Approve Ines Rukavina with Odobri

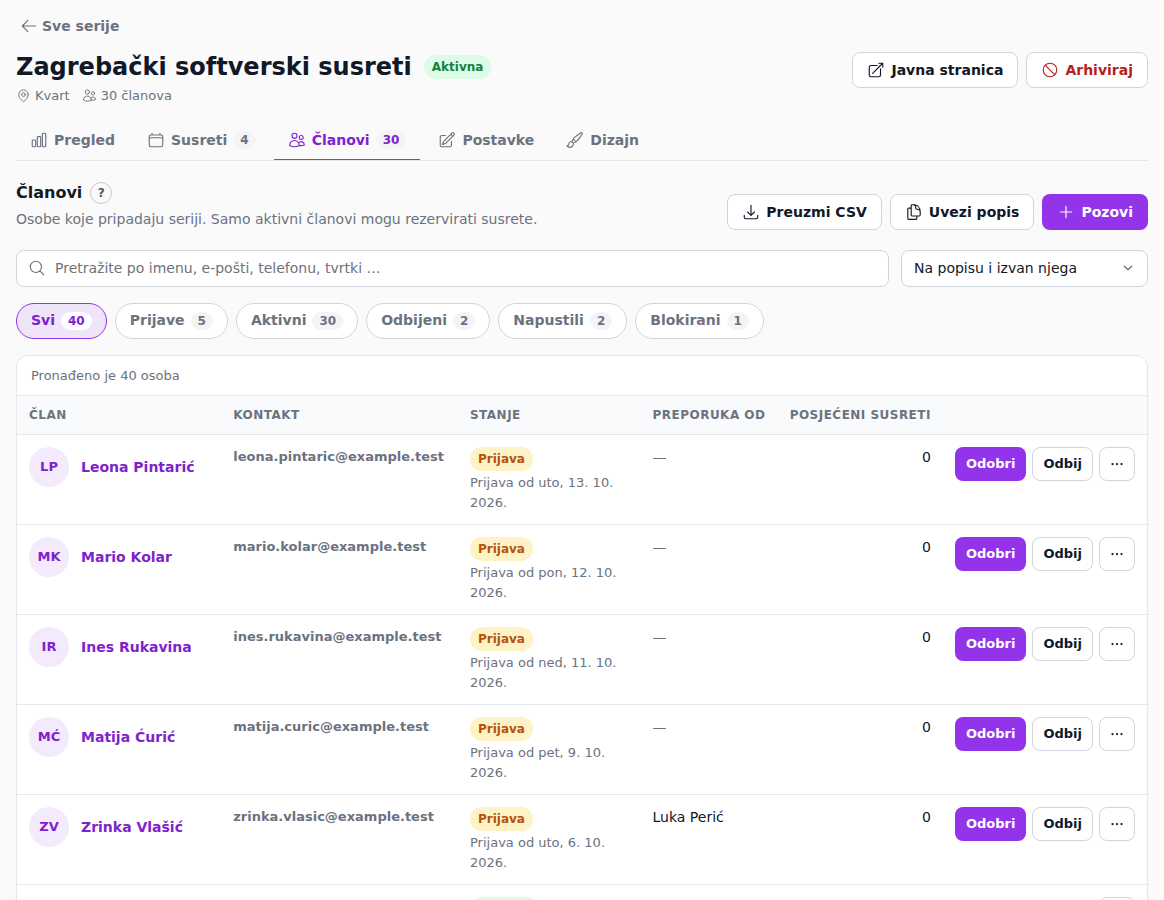click(x=990, y=644)
